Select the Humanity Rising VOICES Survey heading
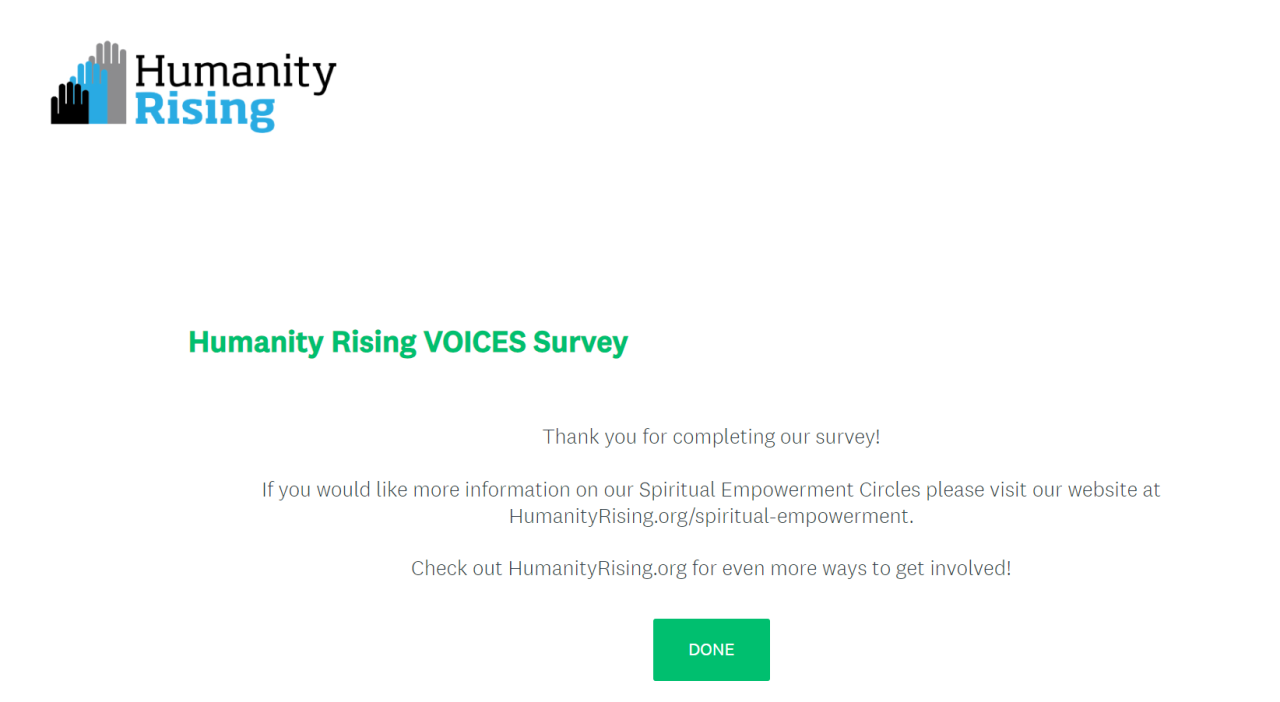 (408, 342)
